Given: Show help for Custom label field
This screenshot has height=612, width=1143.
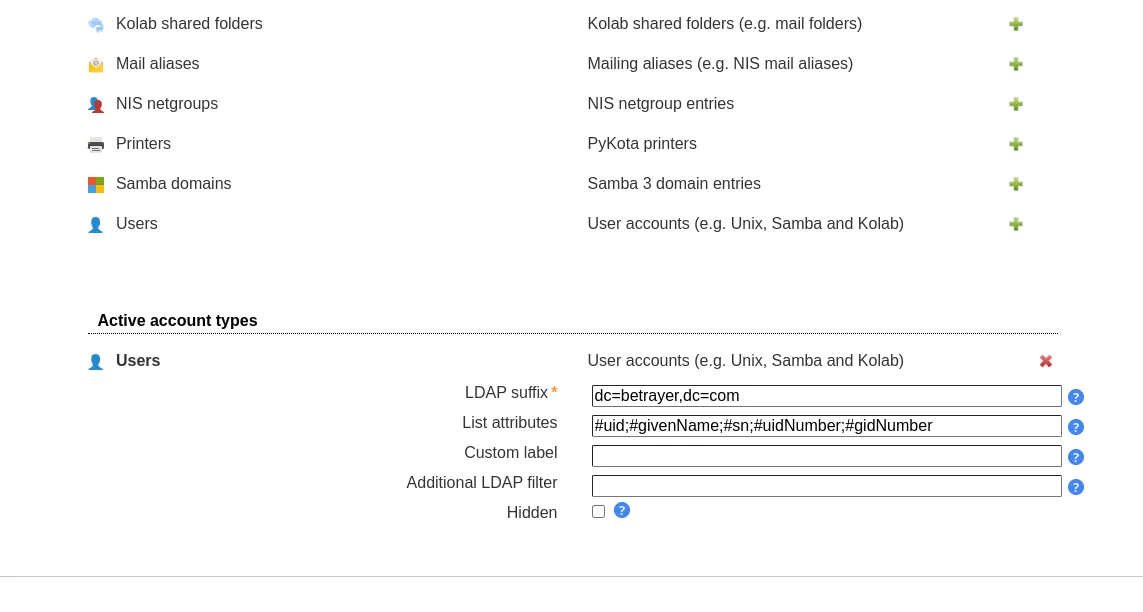Looking at the screenshot, I should 1075,457.
